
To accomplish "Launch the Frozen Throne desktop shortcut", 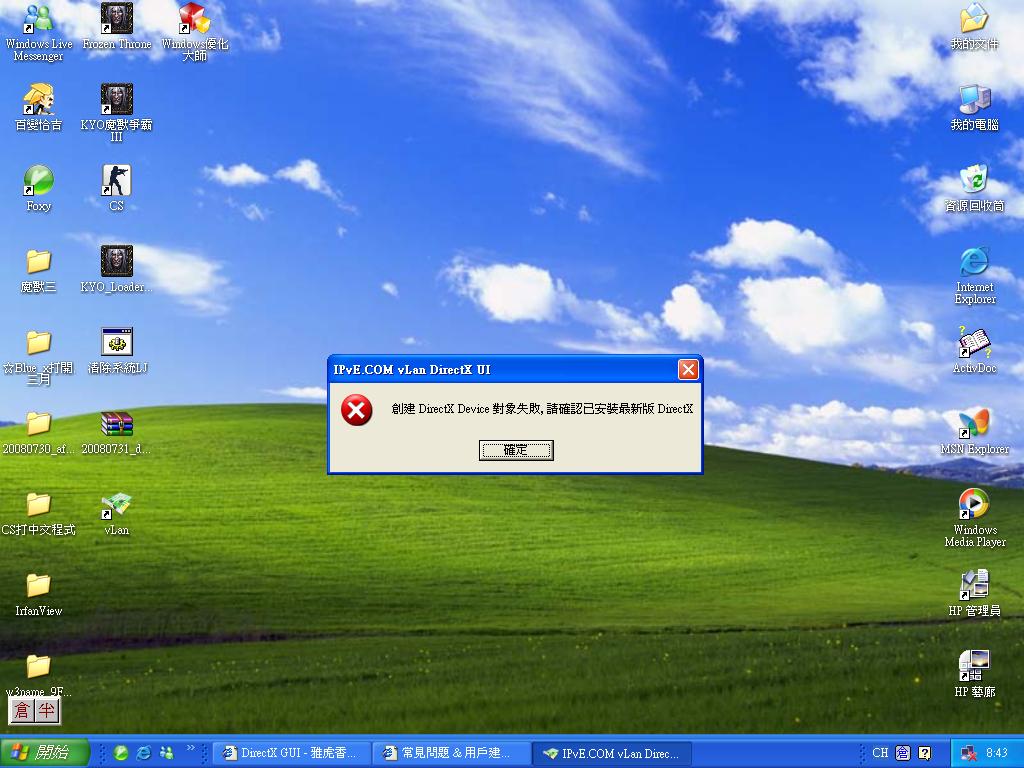I will 117,26.
